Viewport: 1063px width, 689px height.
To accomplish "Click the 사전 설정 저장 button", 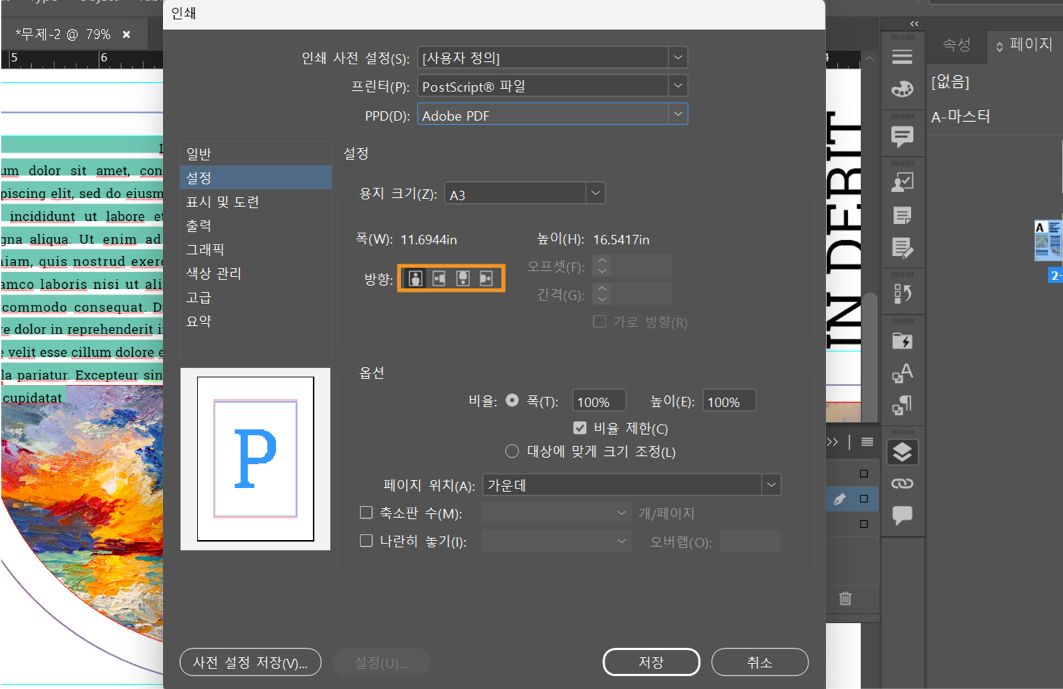I will point(250,662).
